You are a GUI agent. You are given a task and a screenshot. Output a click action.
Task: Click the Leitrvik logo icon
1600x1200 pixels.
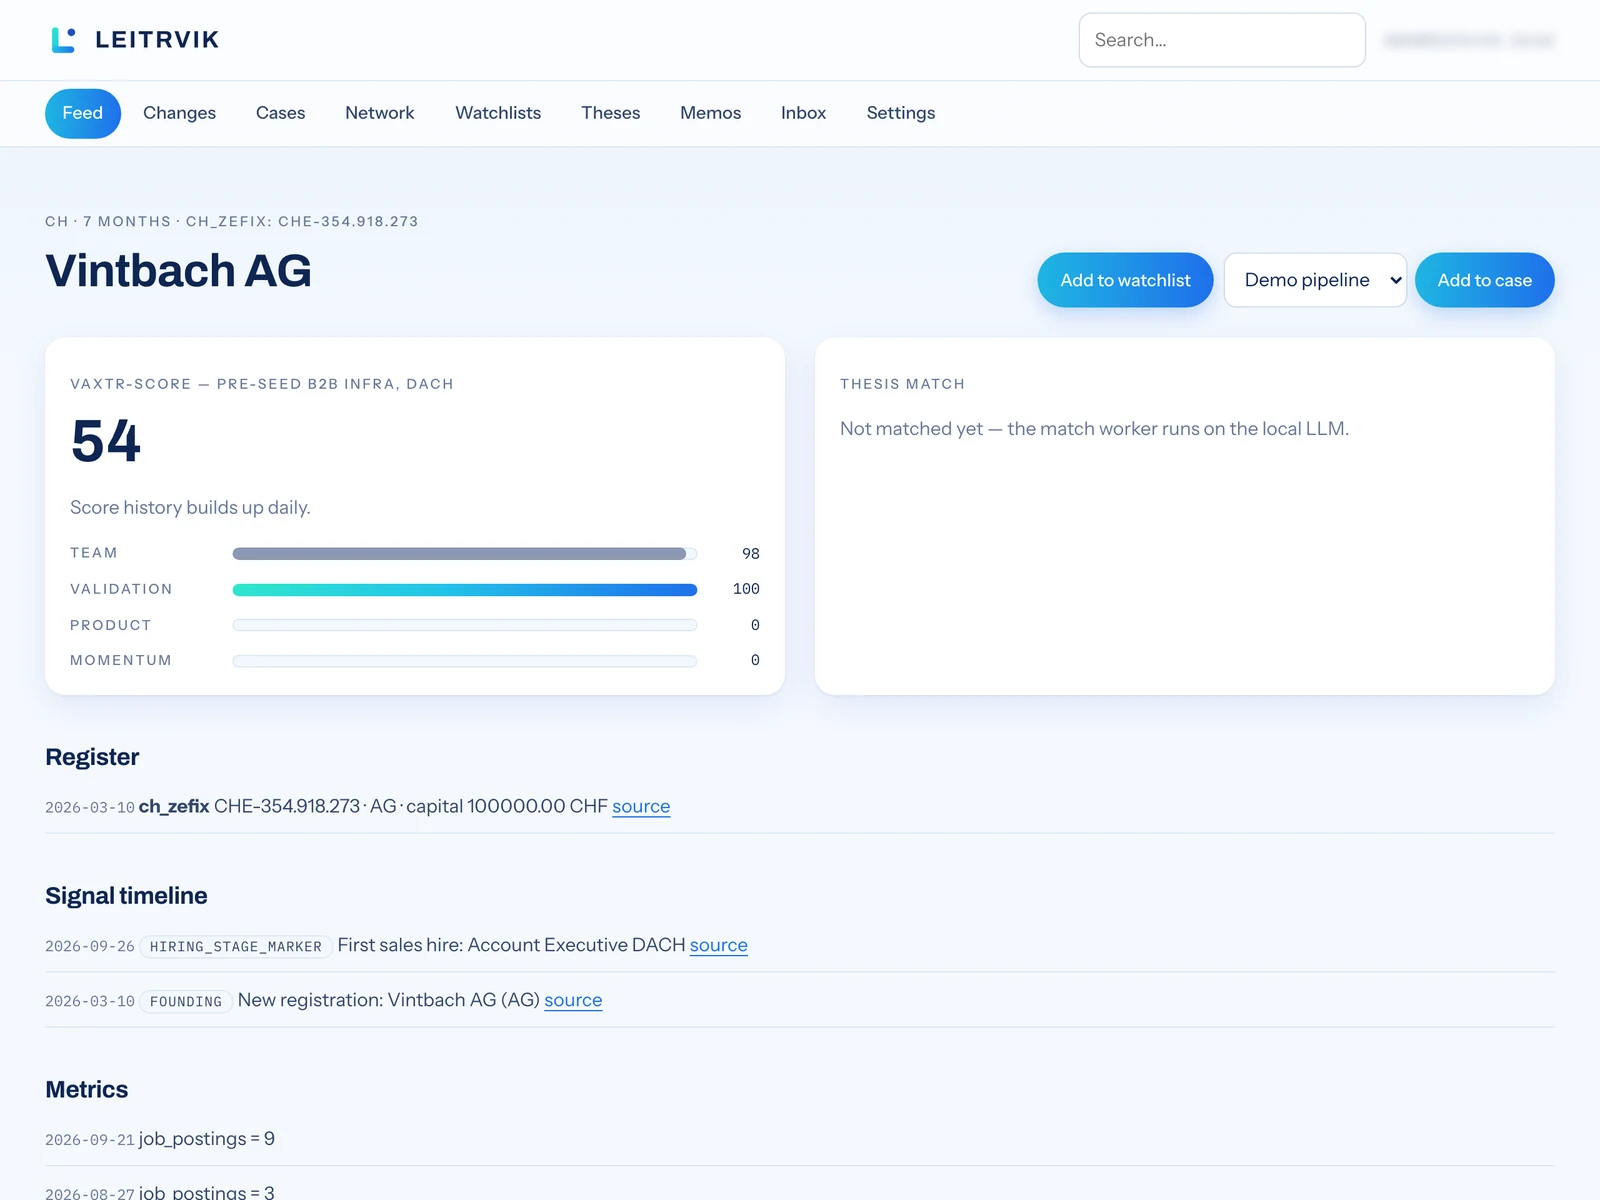[x=63, y=40]
